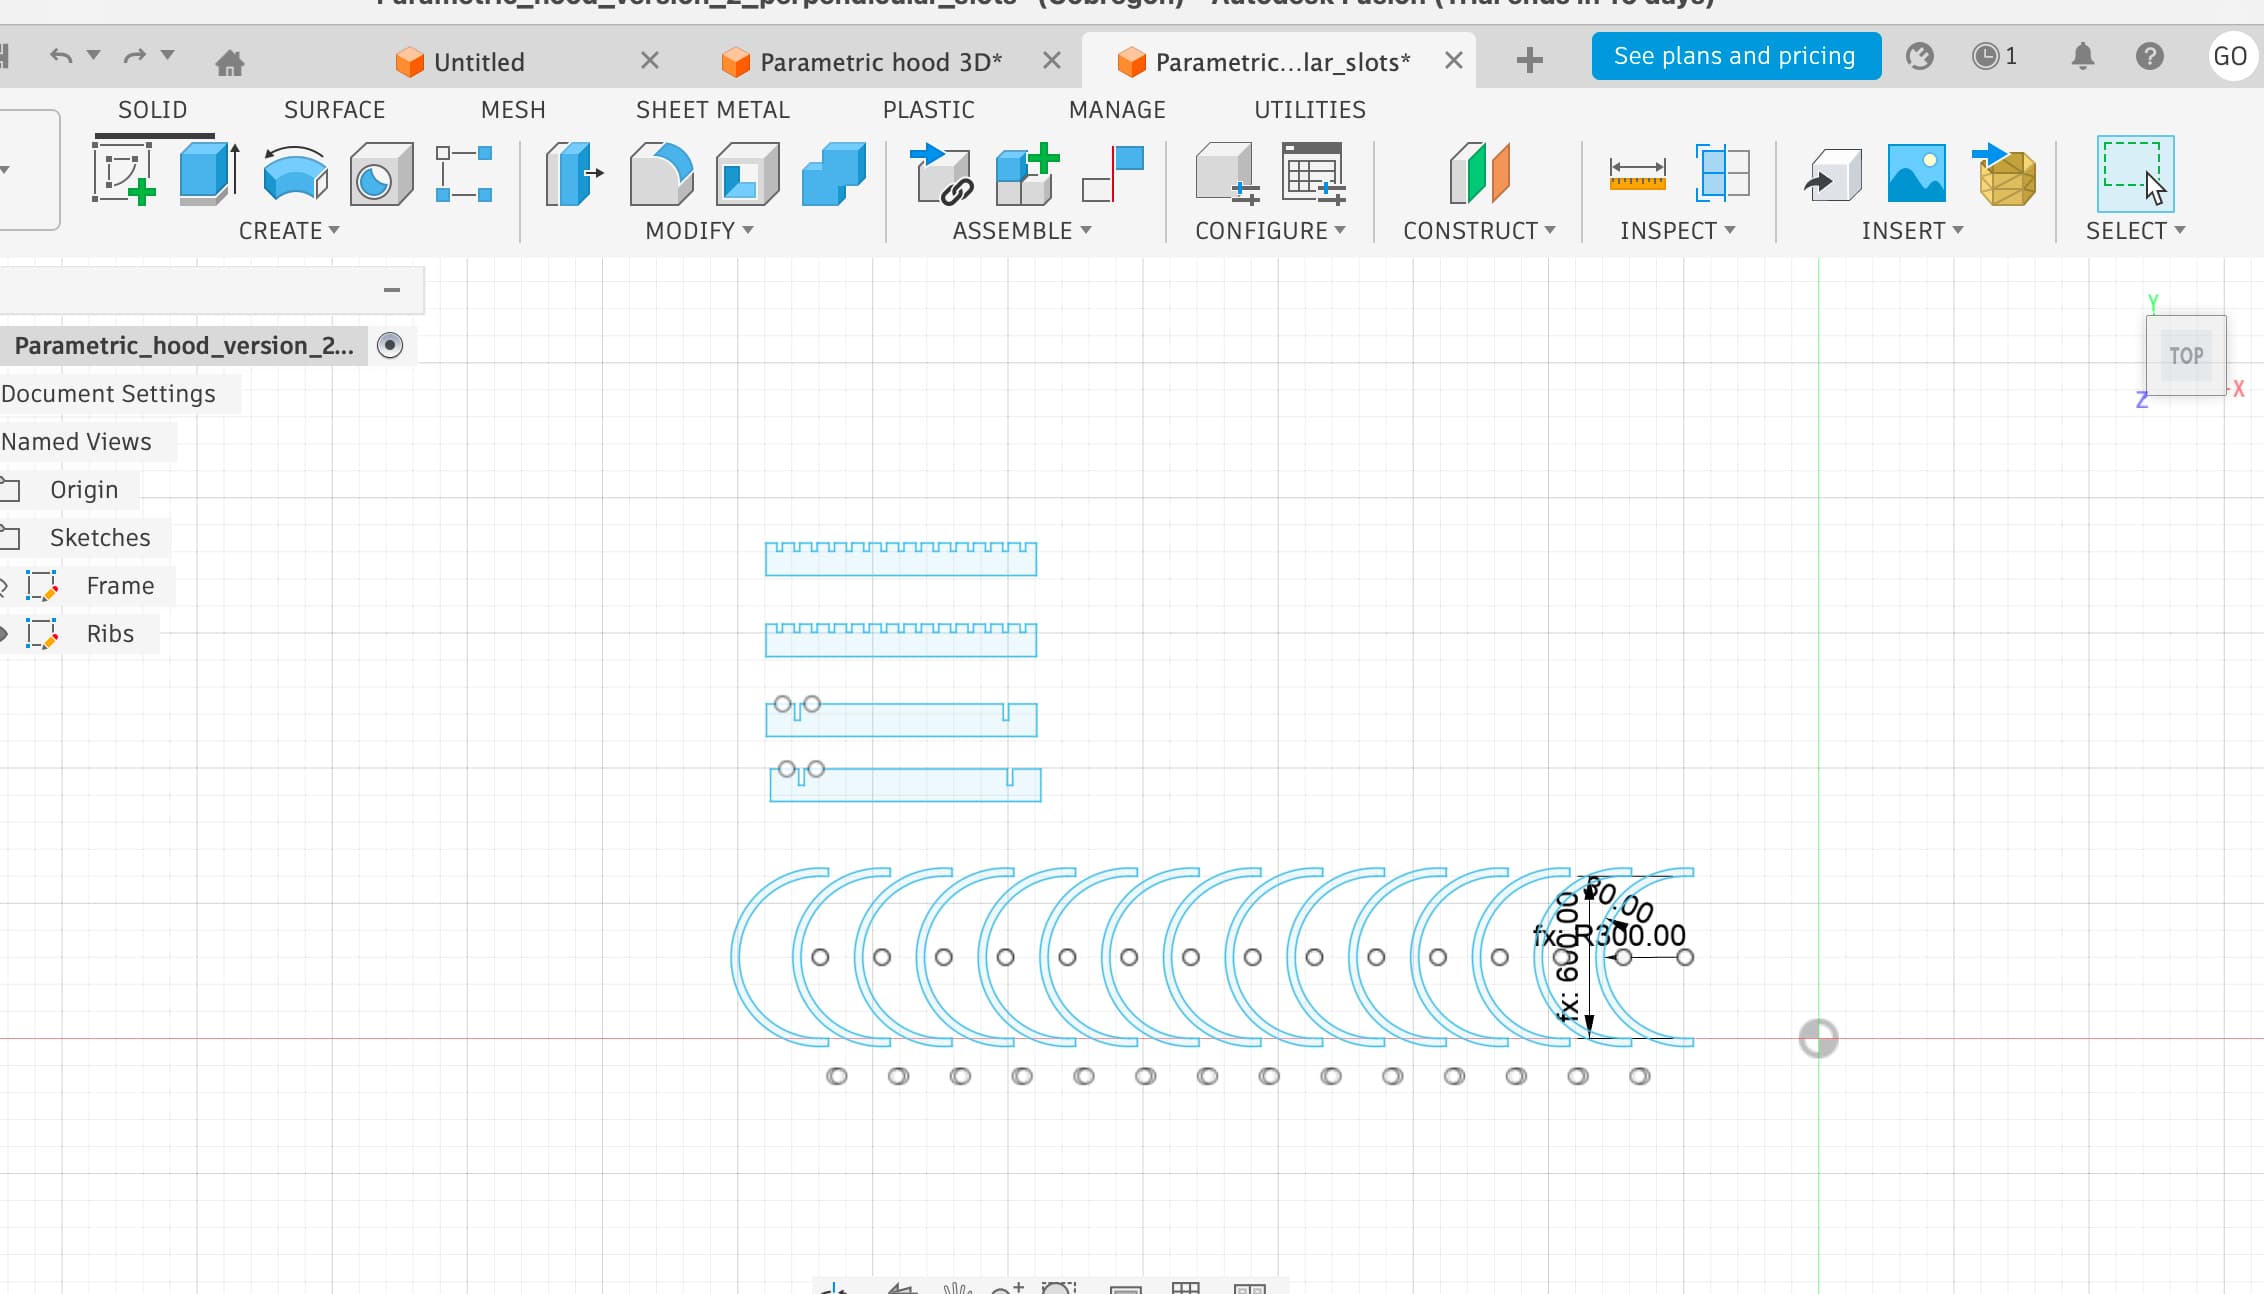Expand the Ribs sketch tree item
The height and width of the screenshot is (1294, 2264).
[3, 634]
